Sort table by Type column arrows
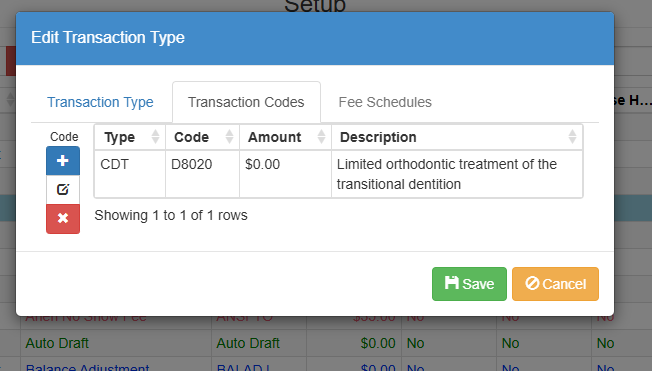Image resolution: width=652 pixels, height=371 pixels. (x=155, y=137)
